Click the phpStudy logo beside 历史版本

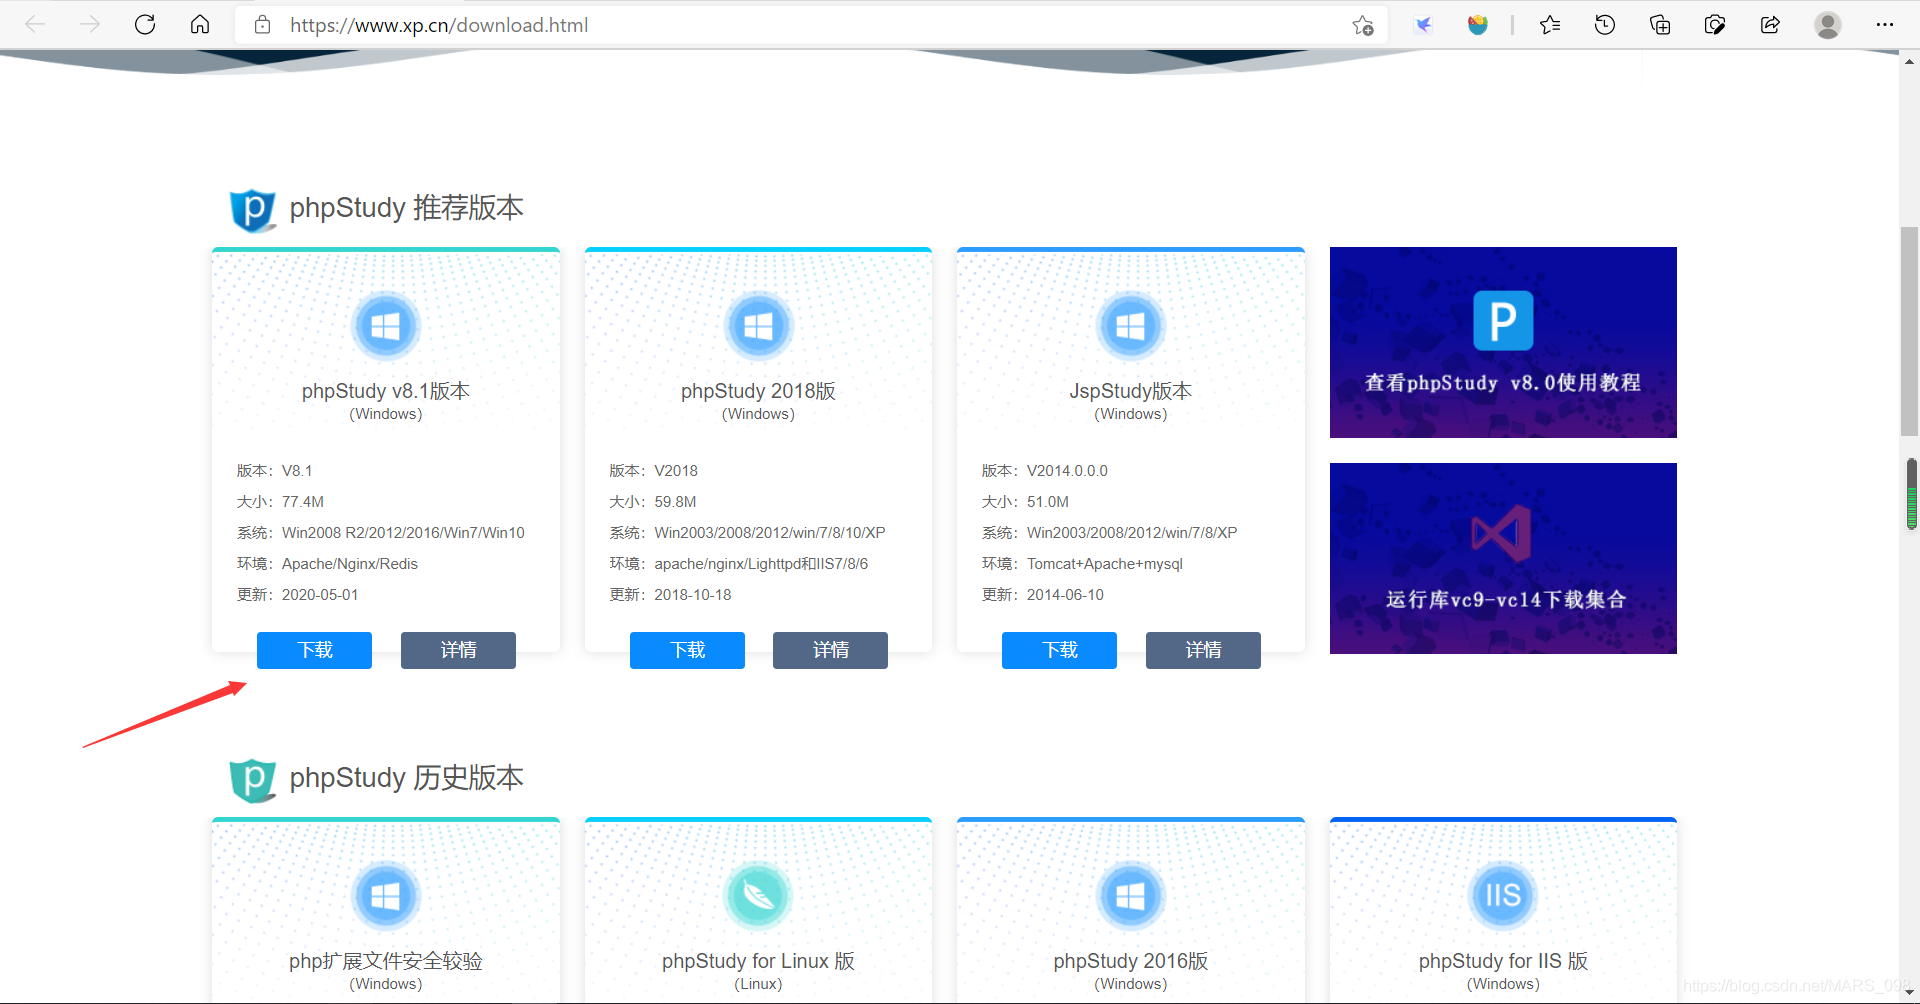pos(253,780)
